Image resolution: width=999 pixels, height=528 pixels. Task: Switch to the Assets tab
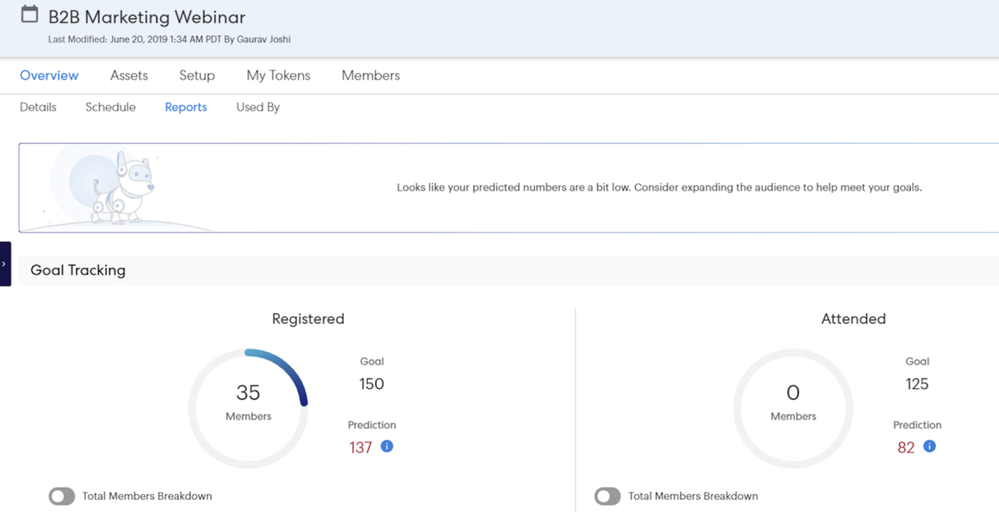129,75
